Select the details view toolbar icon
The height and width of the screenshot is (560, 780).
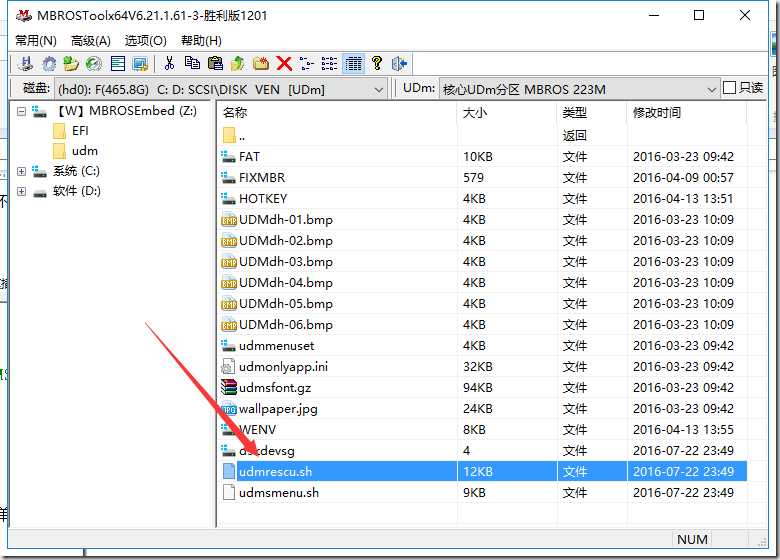click(x=354, y=63)
